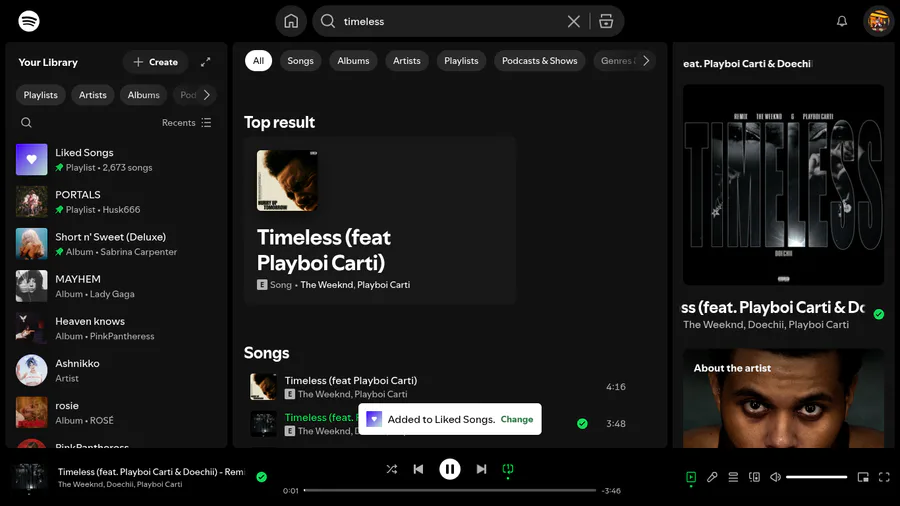This screenshot has width=900, height=506.
Task: Skip to next track
Action: coord(482,469)
